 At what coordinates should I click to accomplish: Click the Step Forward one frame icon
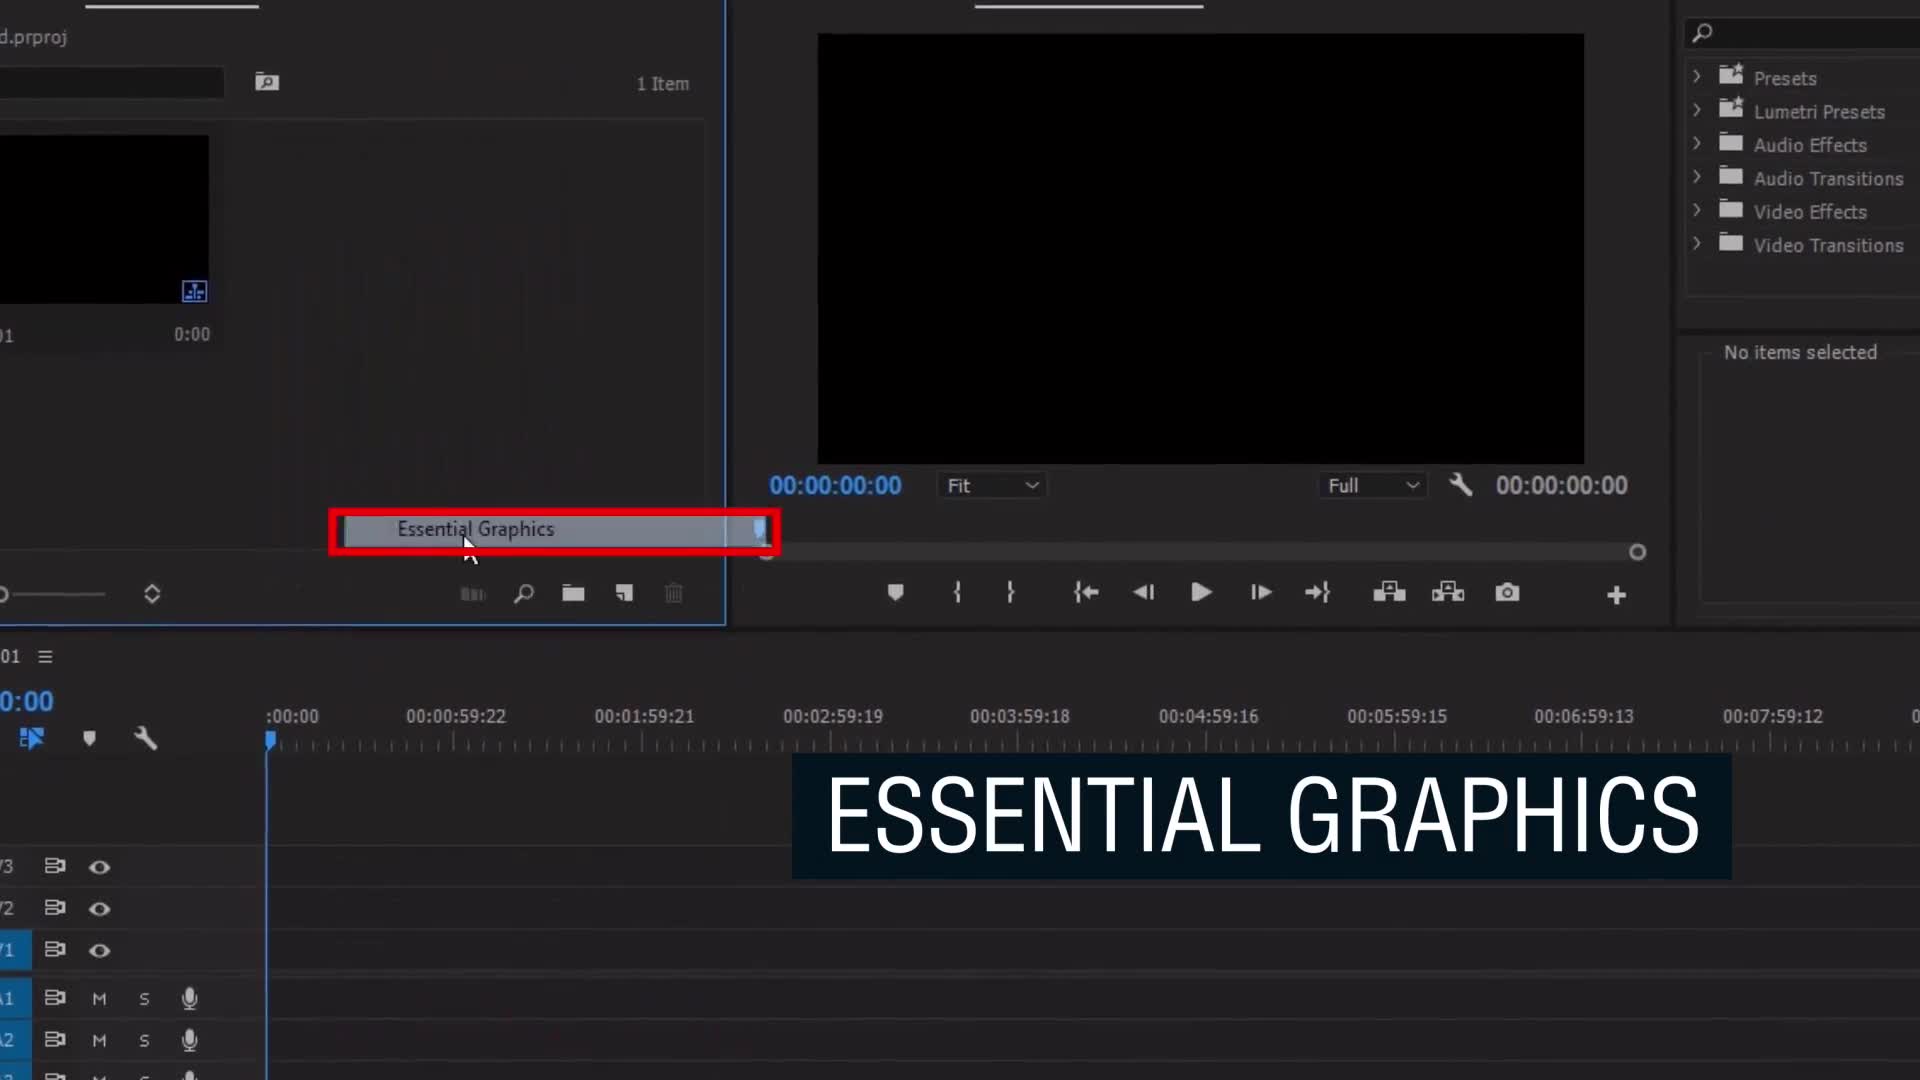click(1259, 592)
